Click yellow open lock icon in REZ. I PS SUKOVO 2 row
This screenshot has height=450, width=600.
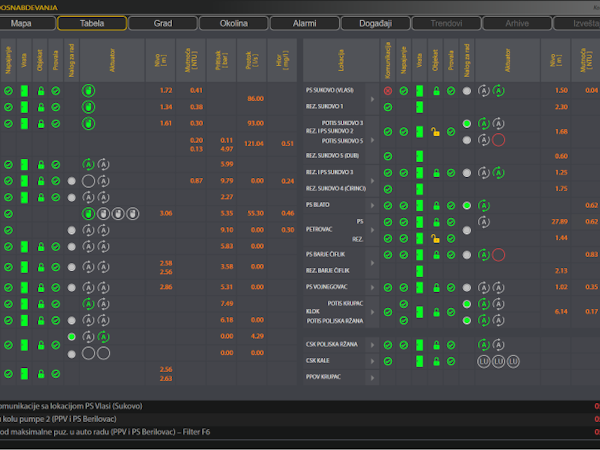[435, 132]
